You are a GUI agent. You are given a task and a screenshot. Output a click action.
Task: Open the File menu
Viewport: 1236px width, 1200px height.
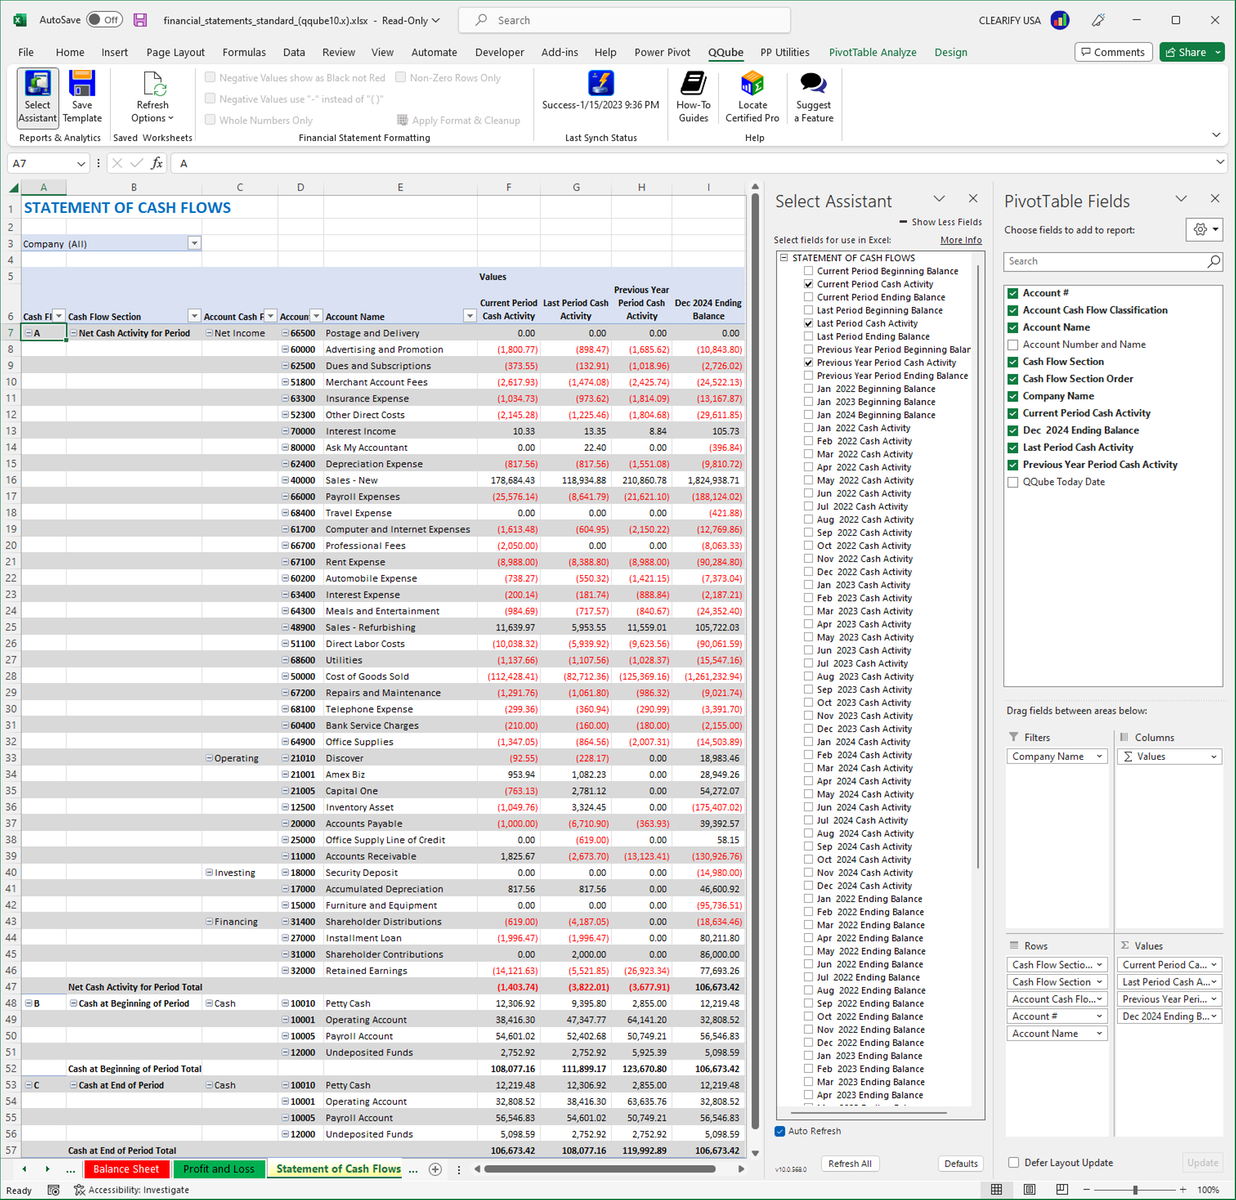point(26,52)
